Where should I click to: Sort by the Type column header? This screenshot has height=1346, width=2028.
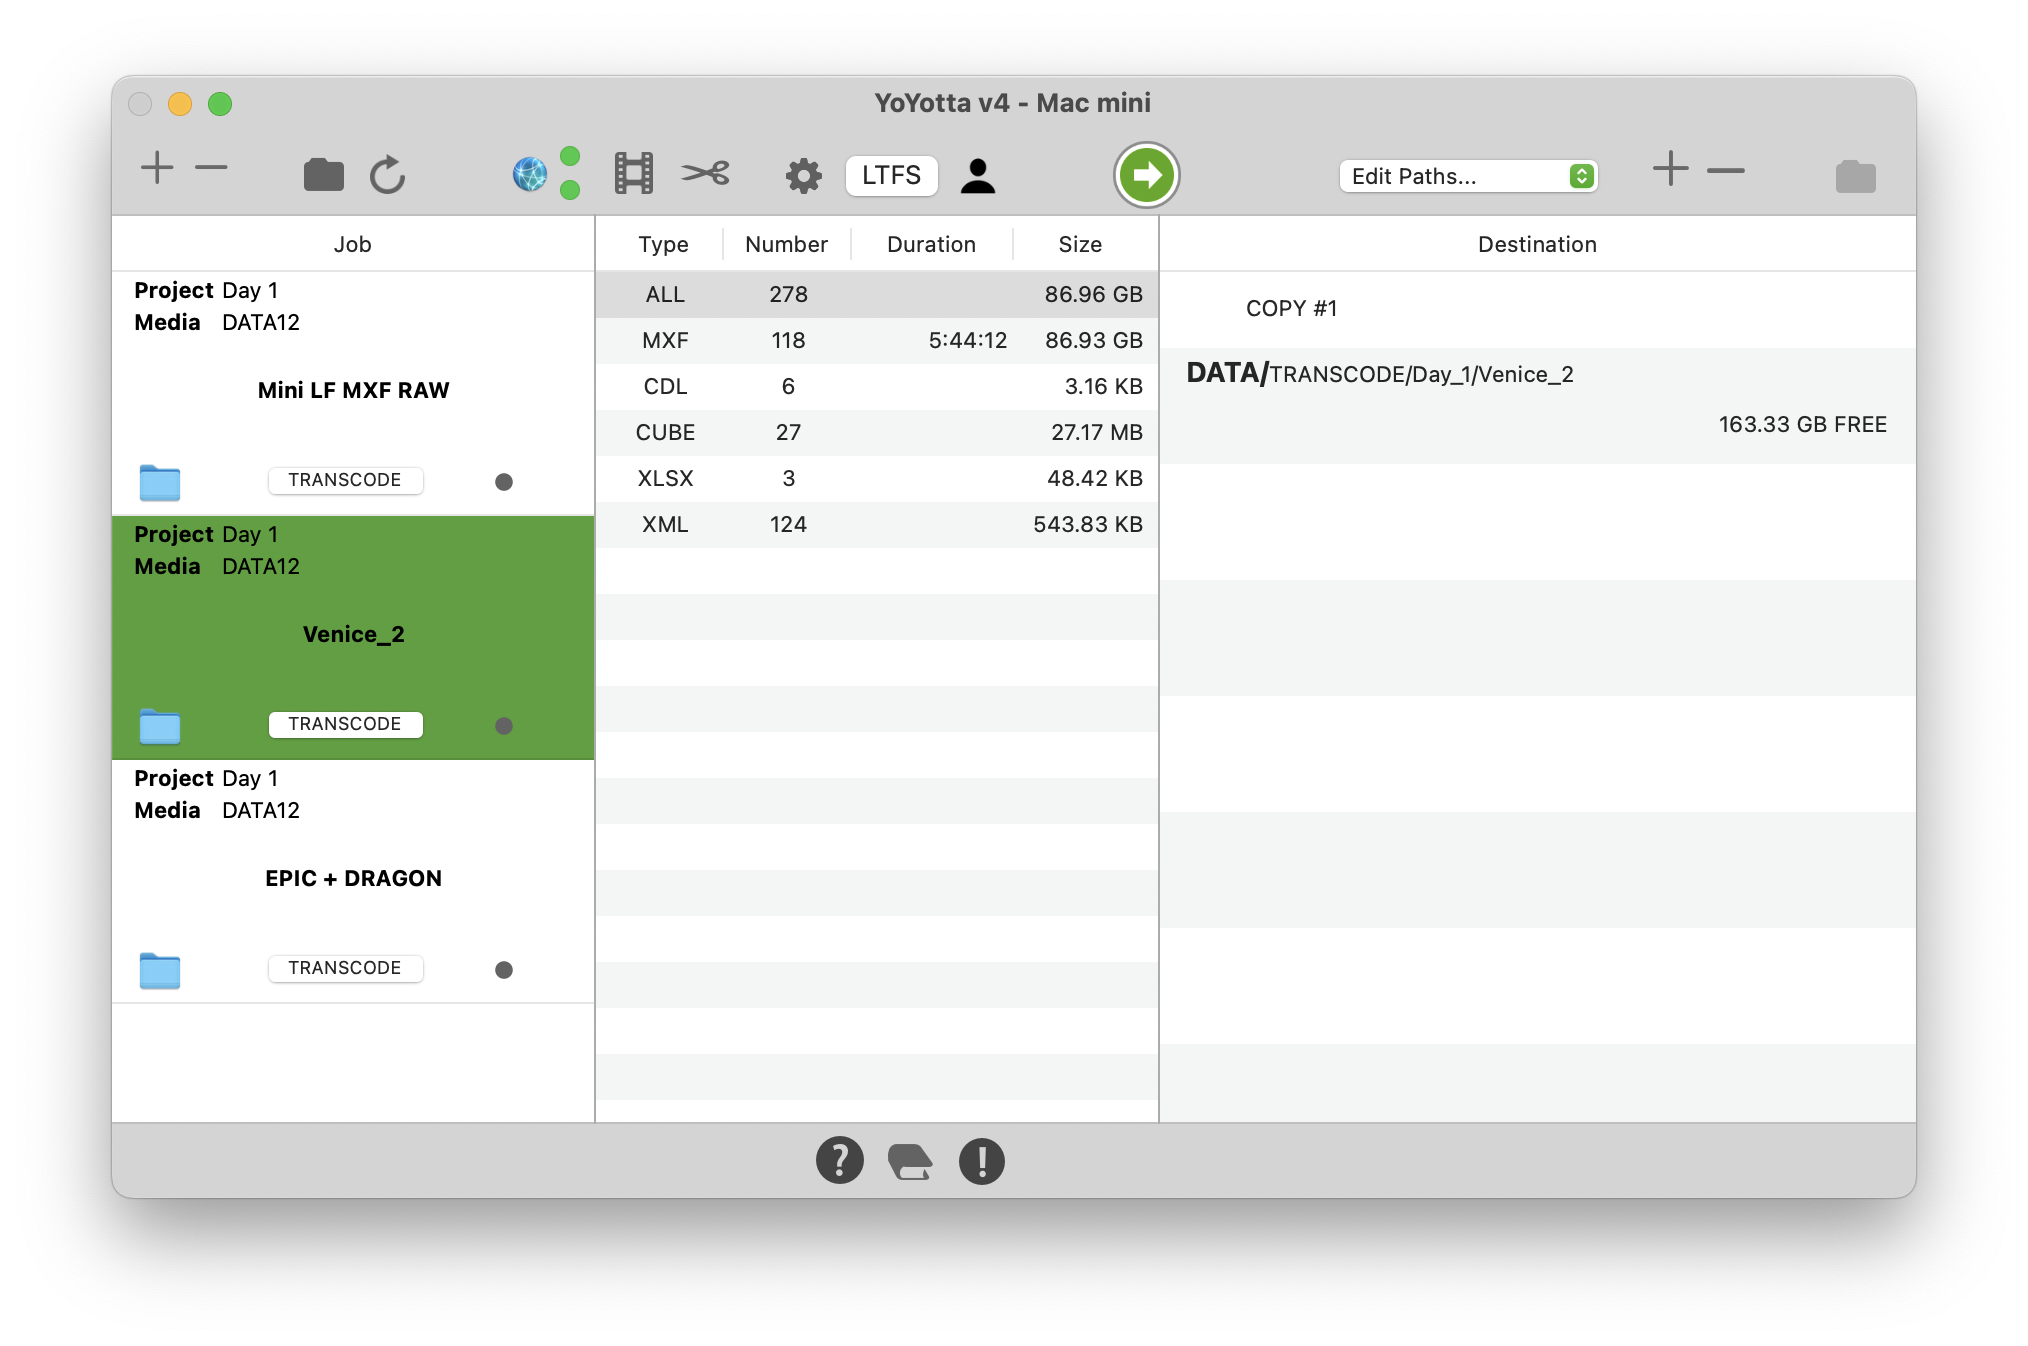(663, 244)
